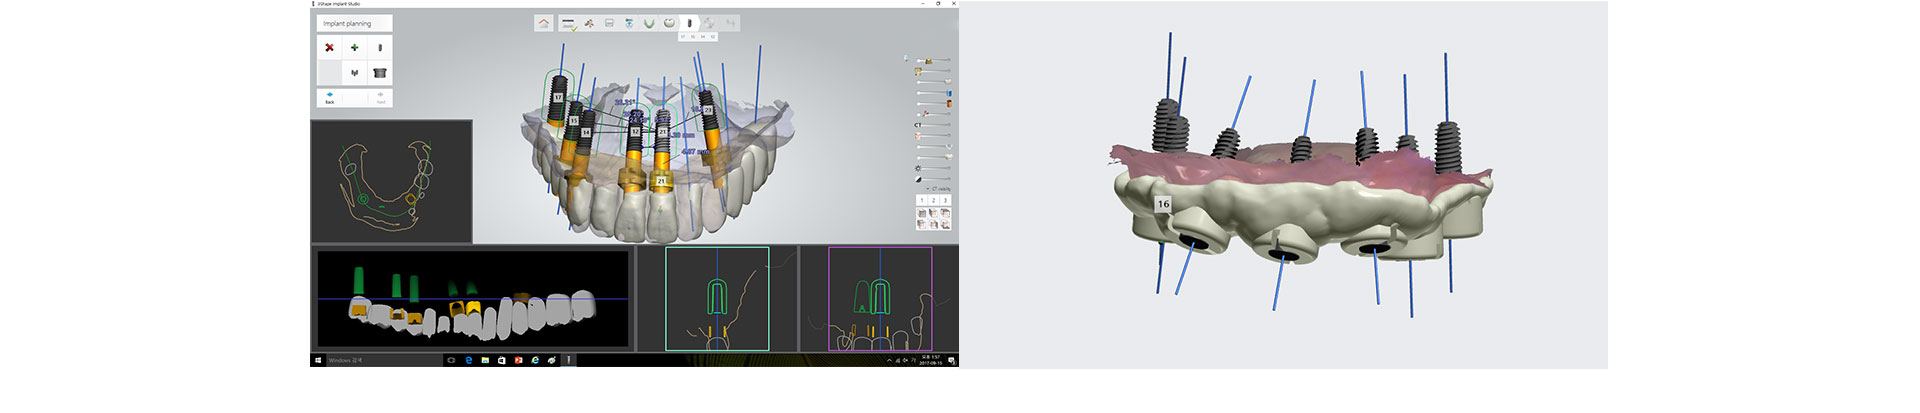Image resolution: width=1920 pixels, height=413 pixels.
Task: Click the red X delete implant icon
Action: [x=329, y=47]
